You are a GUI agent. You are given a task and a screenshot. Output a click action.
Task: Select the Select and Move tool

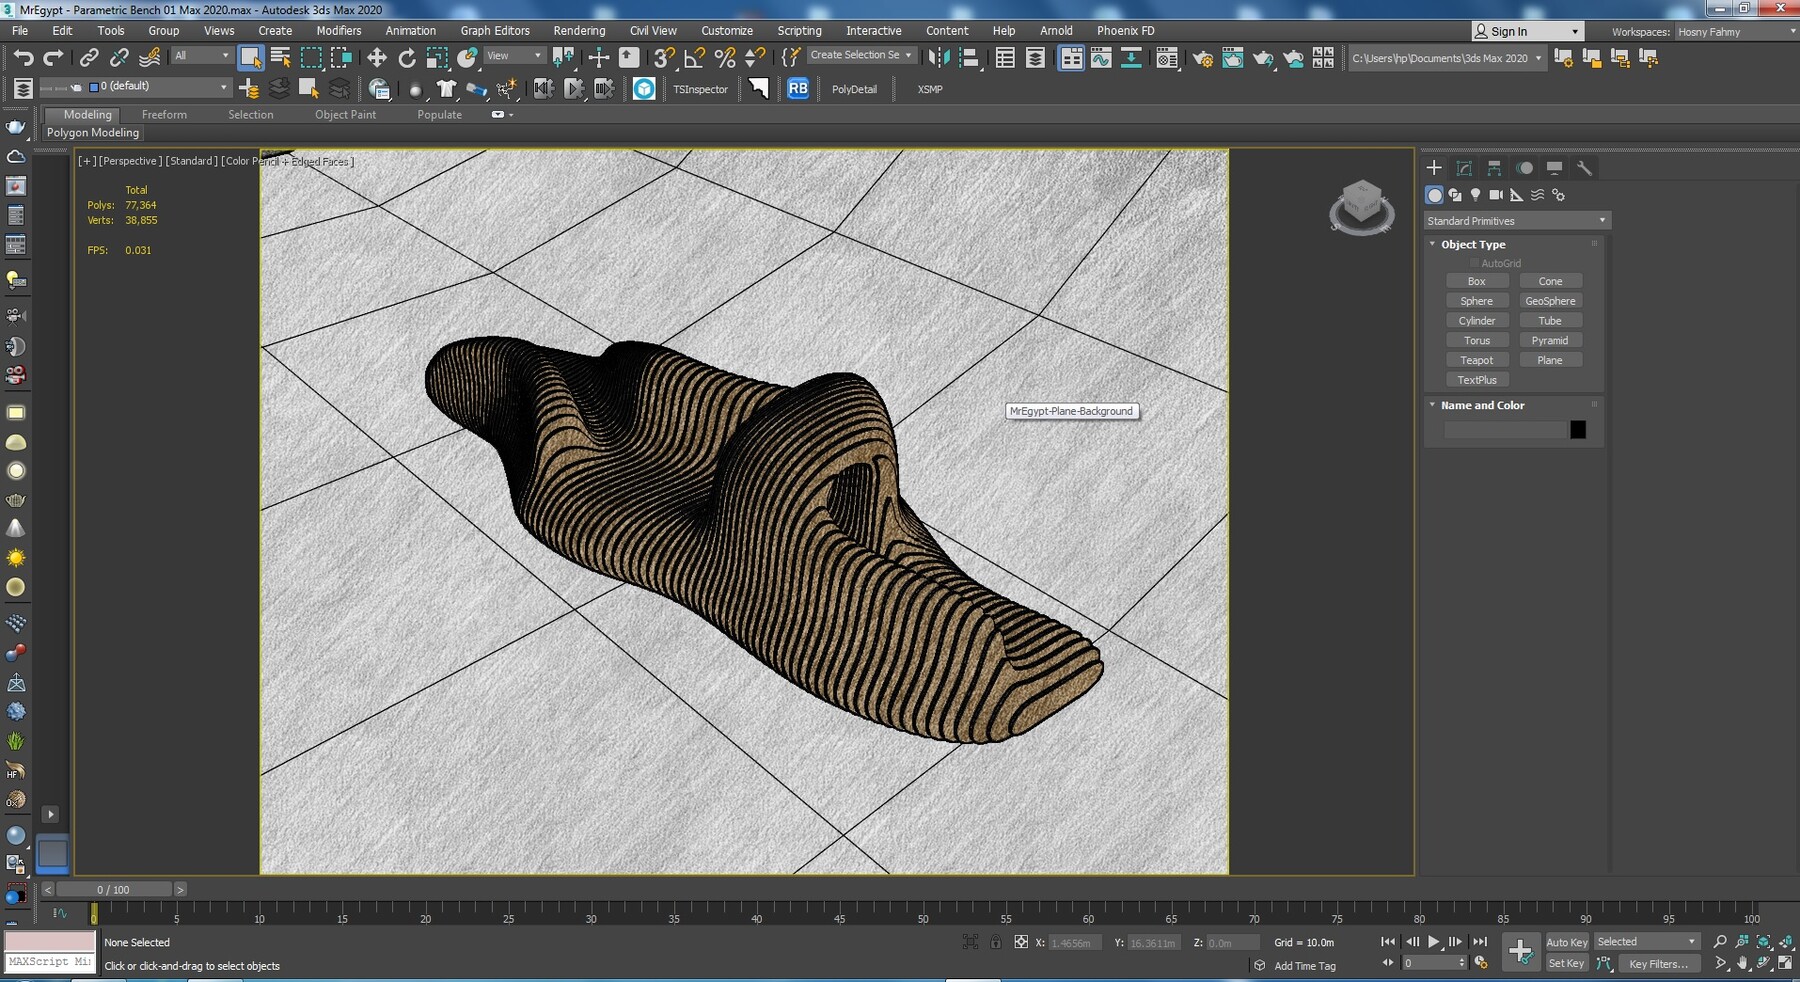pyautogui.click(x=377, y=57)
